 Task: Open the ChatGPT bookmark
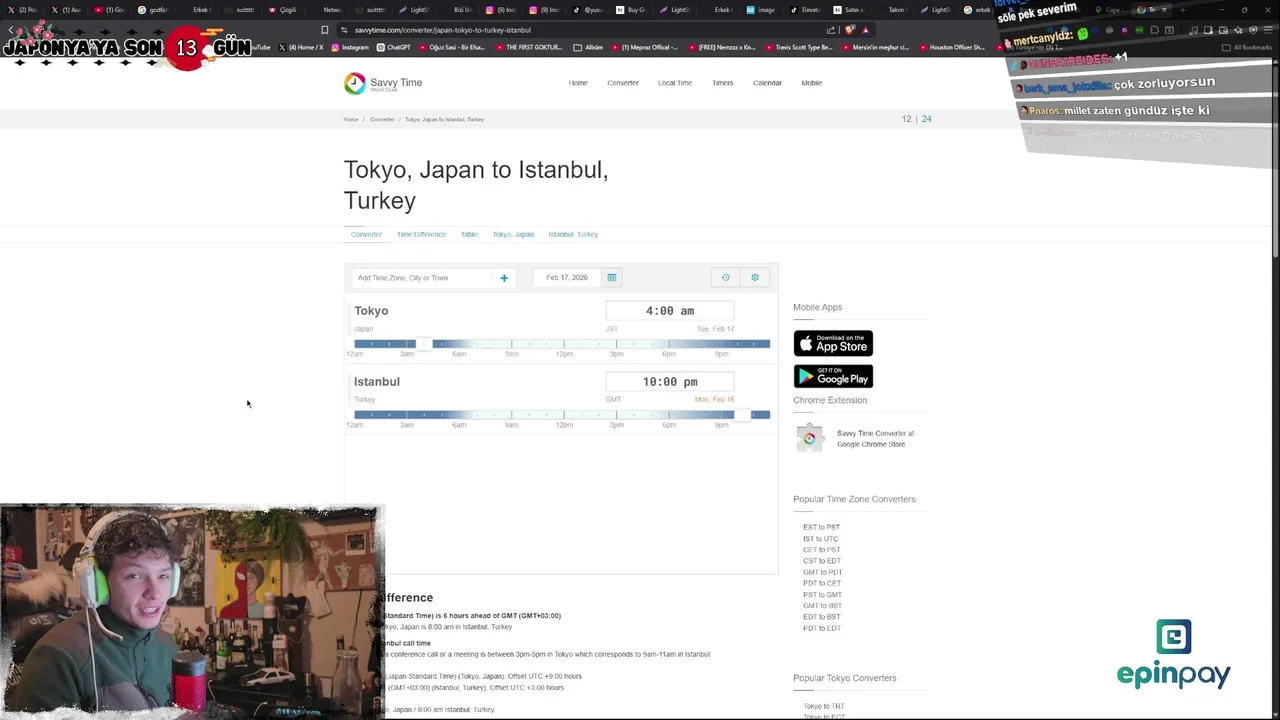pos(394,47)
